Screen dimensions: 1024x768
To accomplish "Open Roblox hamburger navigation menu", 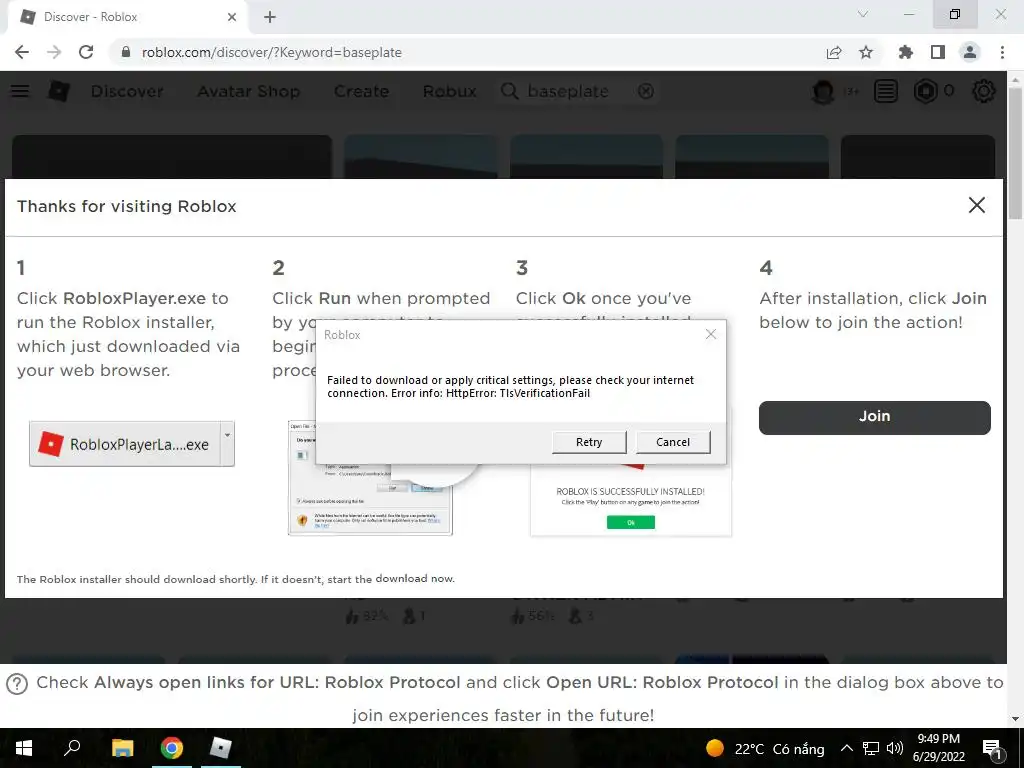I will 20,91.
